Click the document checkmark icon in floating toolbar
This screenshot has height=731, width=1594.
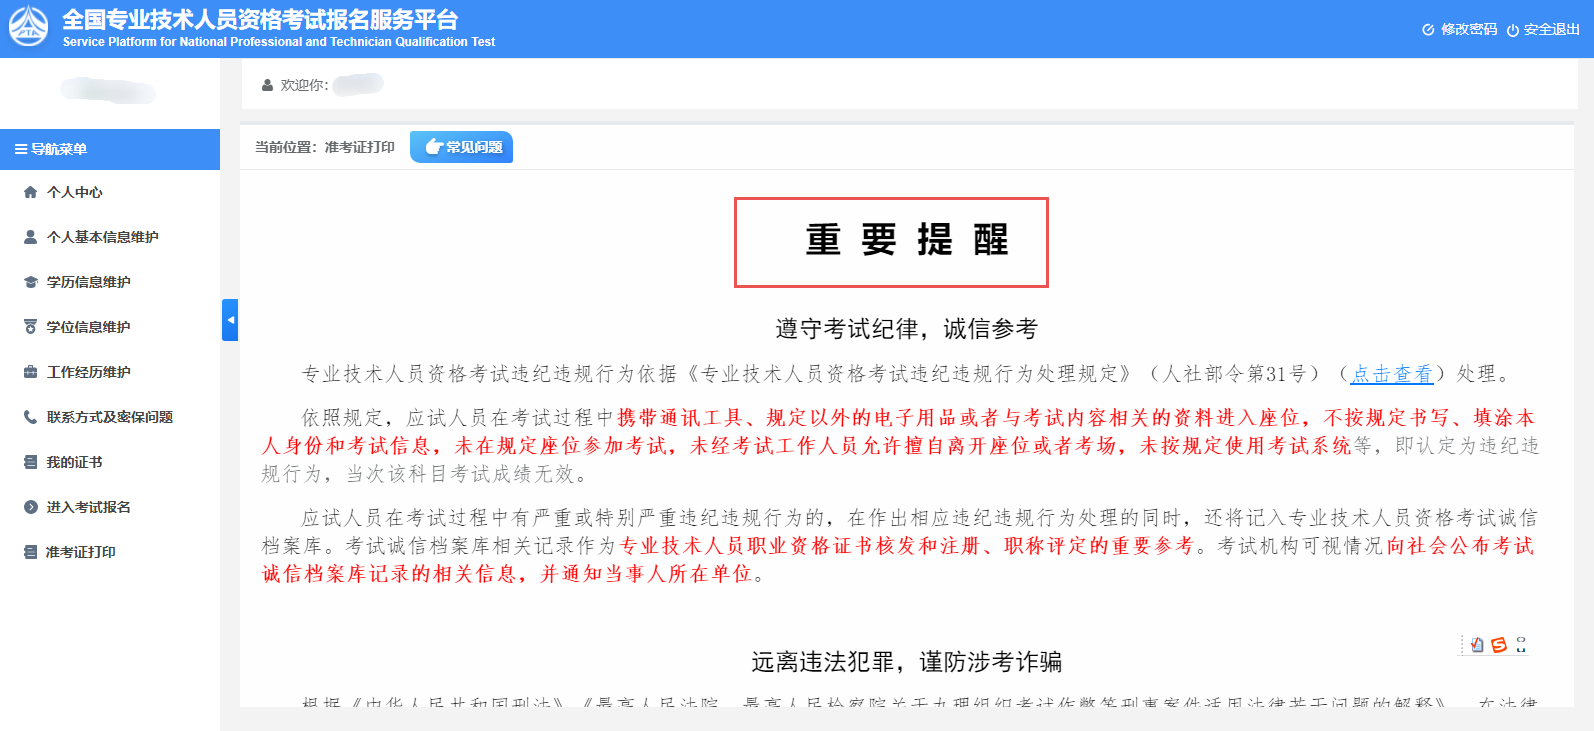click(x=1477, y=645)
